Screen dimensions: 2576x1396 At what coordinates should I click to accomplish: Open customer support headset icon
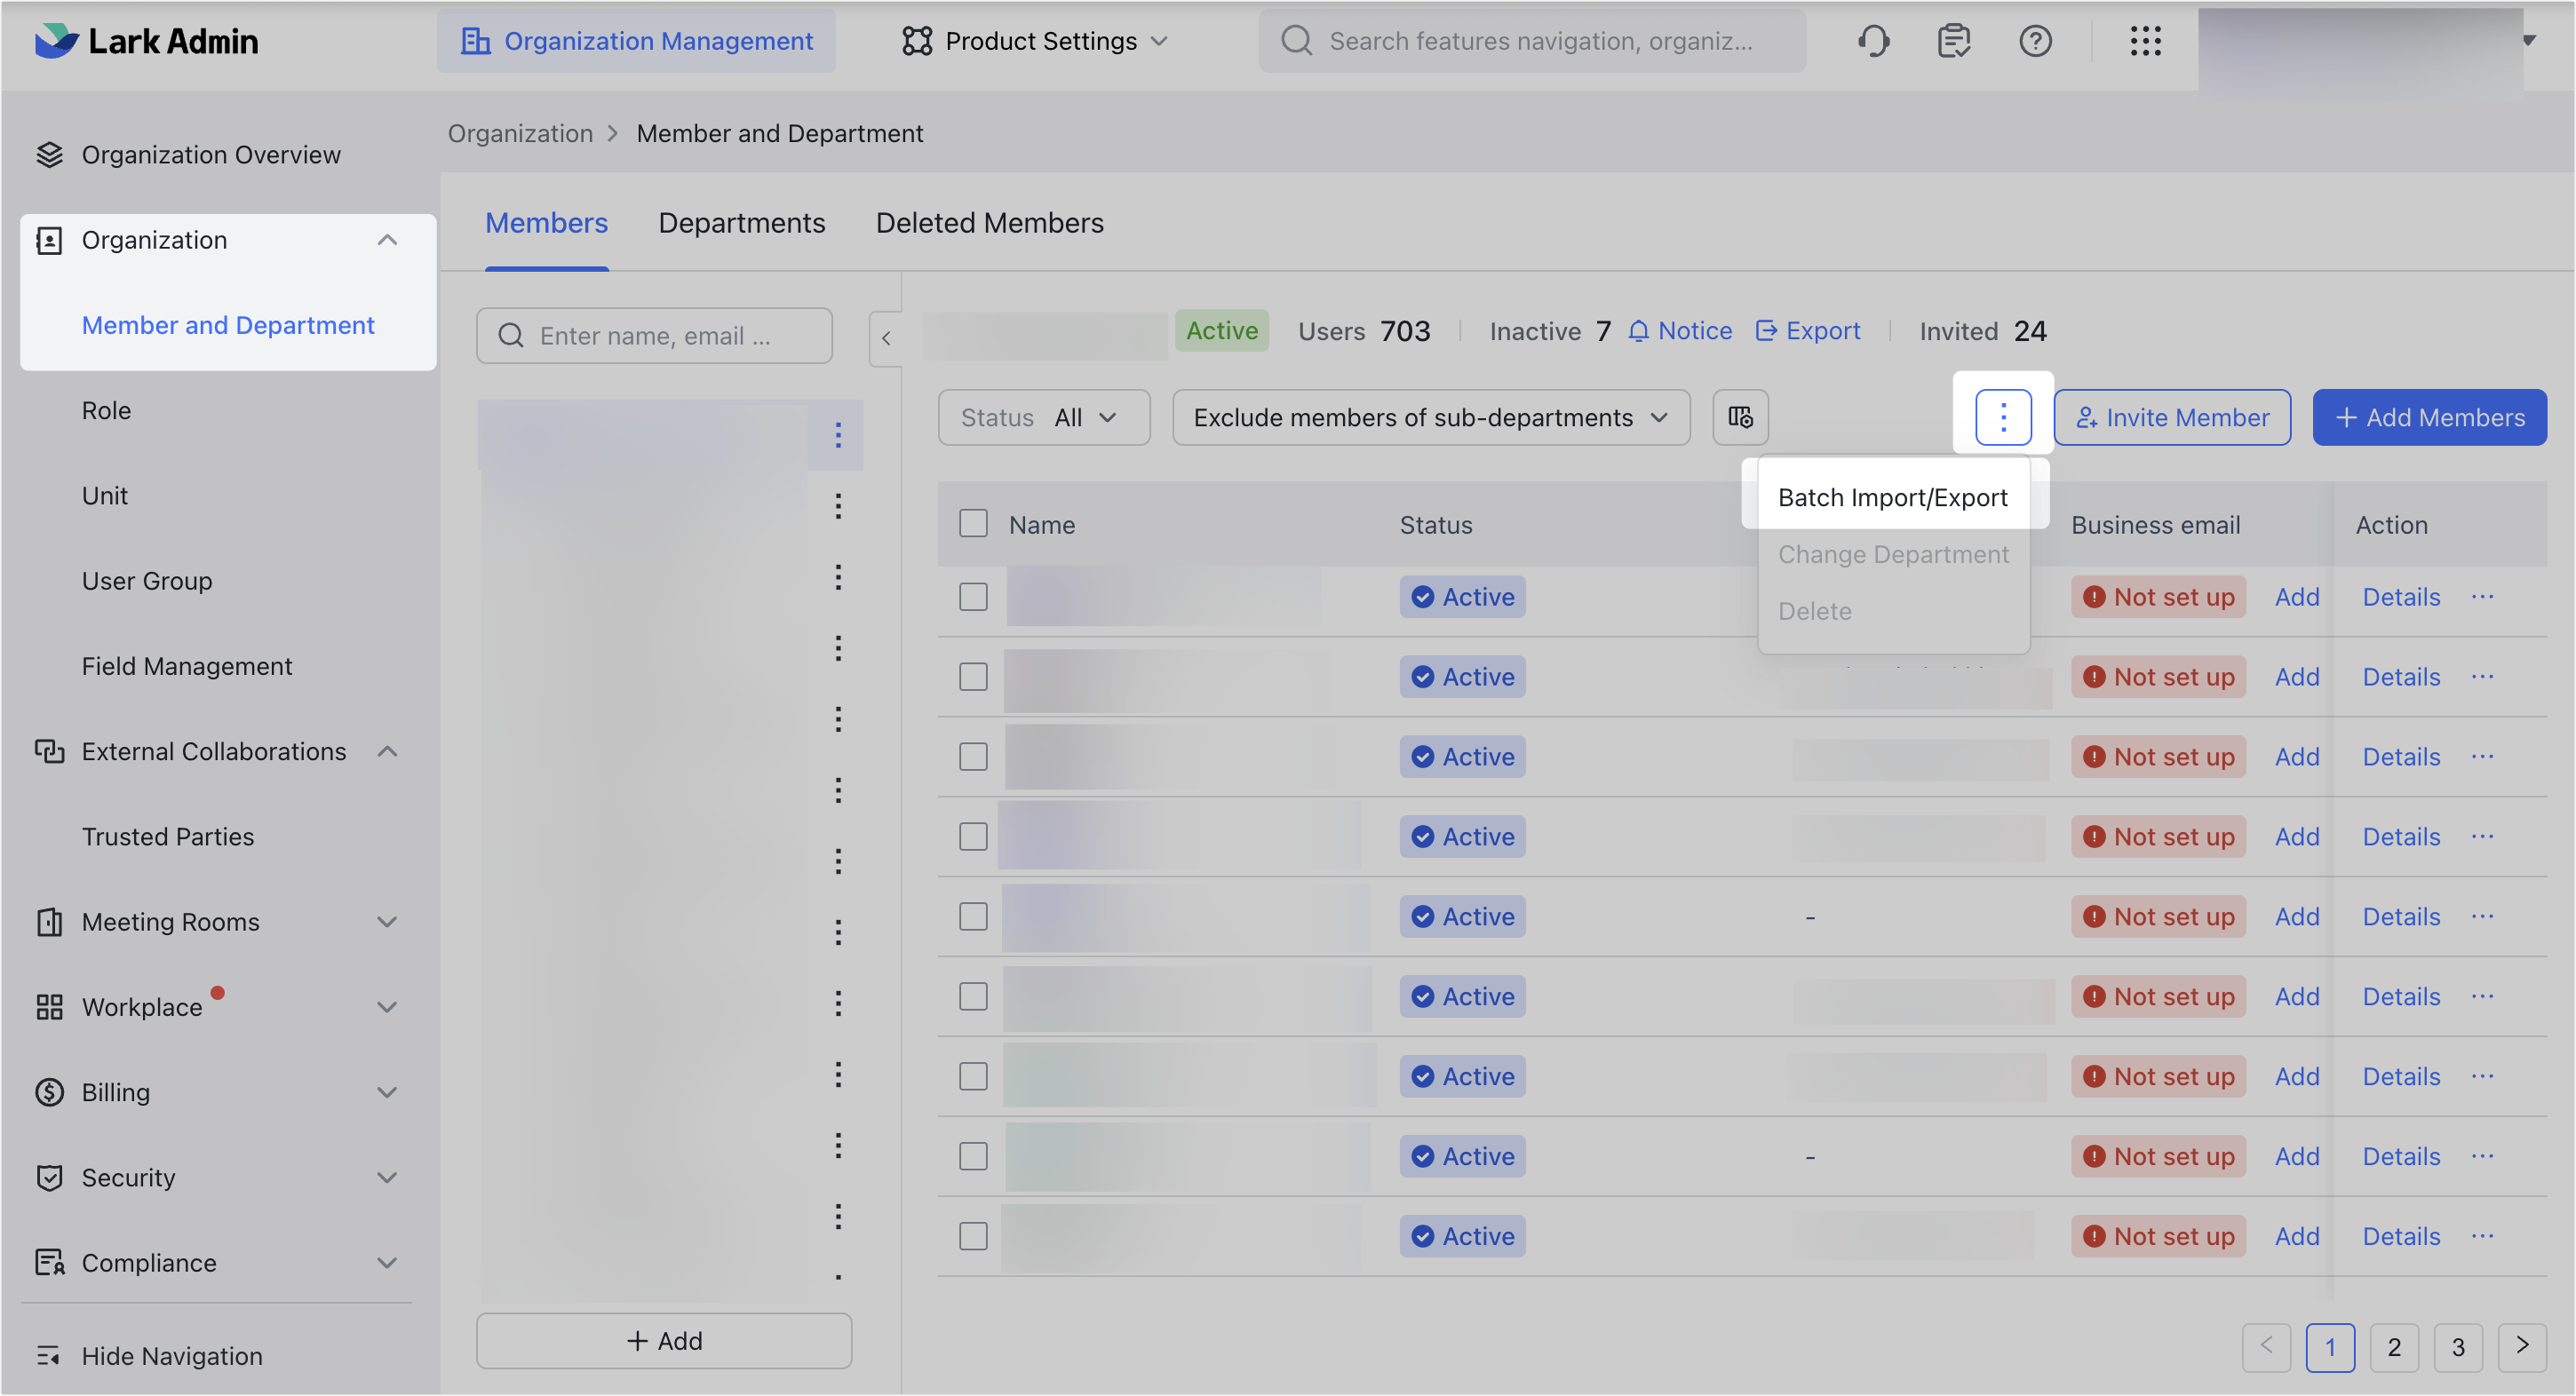(1873, 41)
